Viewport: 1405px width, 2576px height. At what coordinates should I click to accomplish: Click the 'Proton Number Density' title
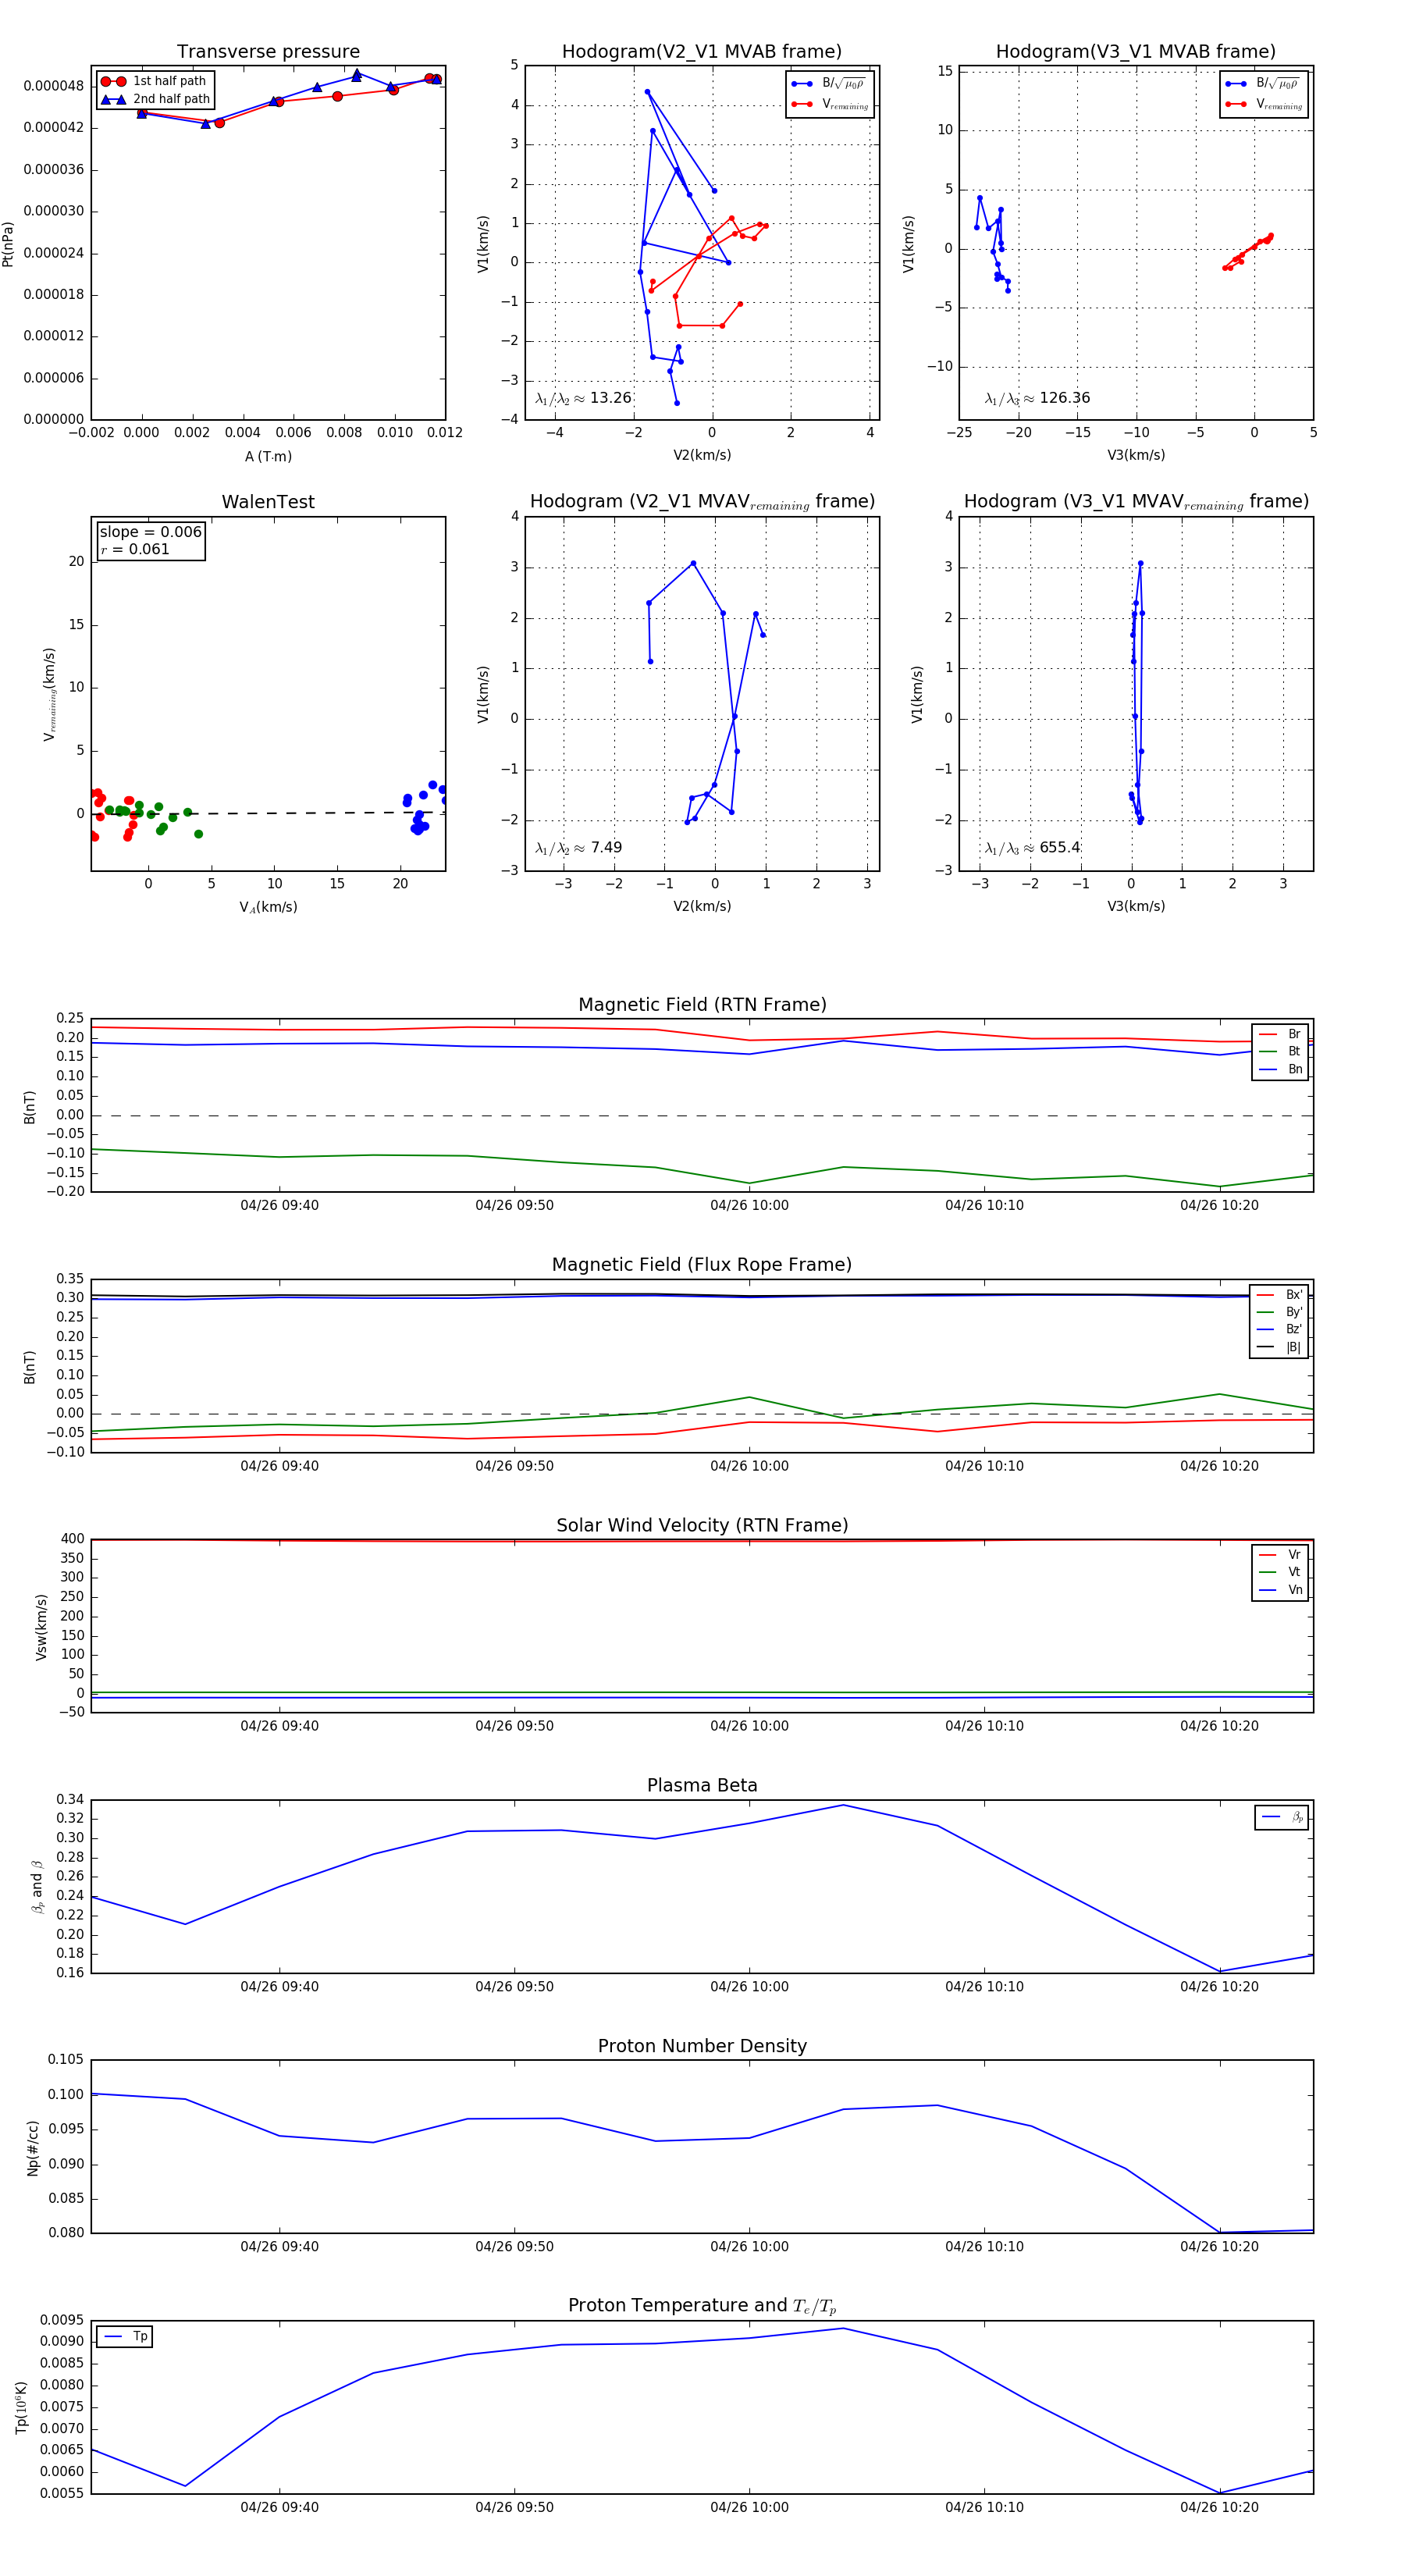click(x=702, y=2046)
